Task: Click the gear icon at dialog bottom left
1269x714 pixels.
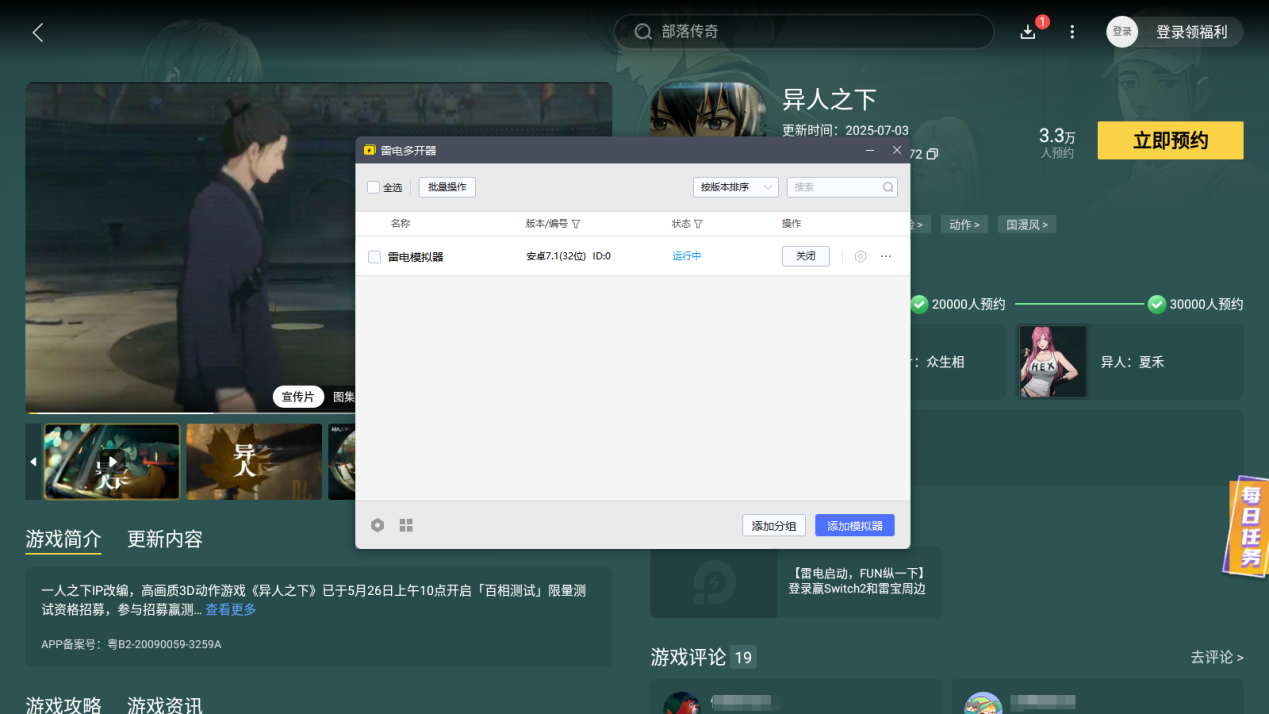Action: point(377,524)
